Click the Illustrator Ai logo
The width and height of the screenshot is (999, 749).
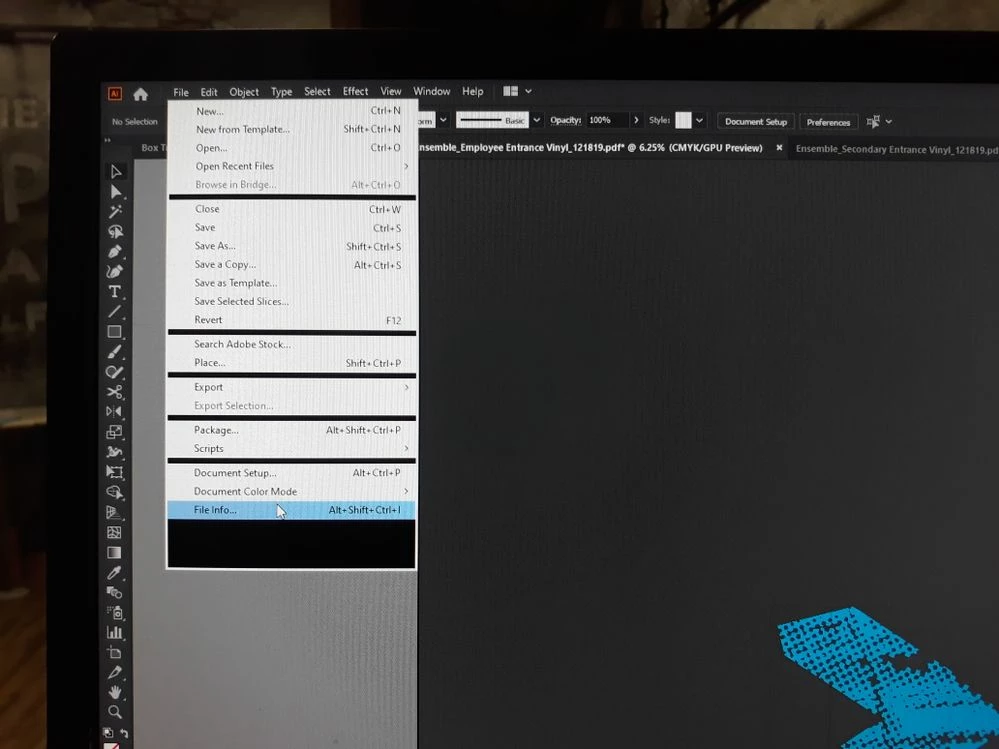pos(115,94)
